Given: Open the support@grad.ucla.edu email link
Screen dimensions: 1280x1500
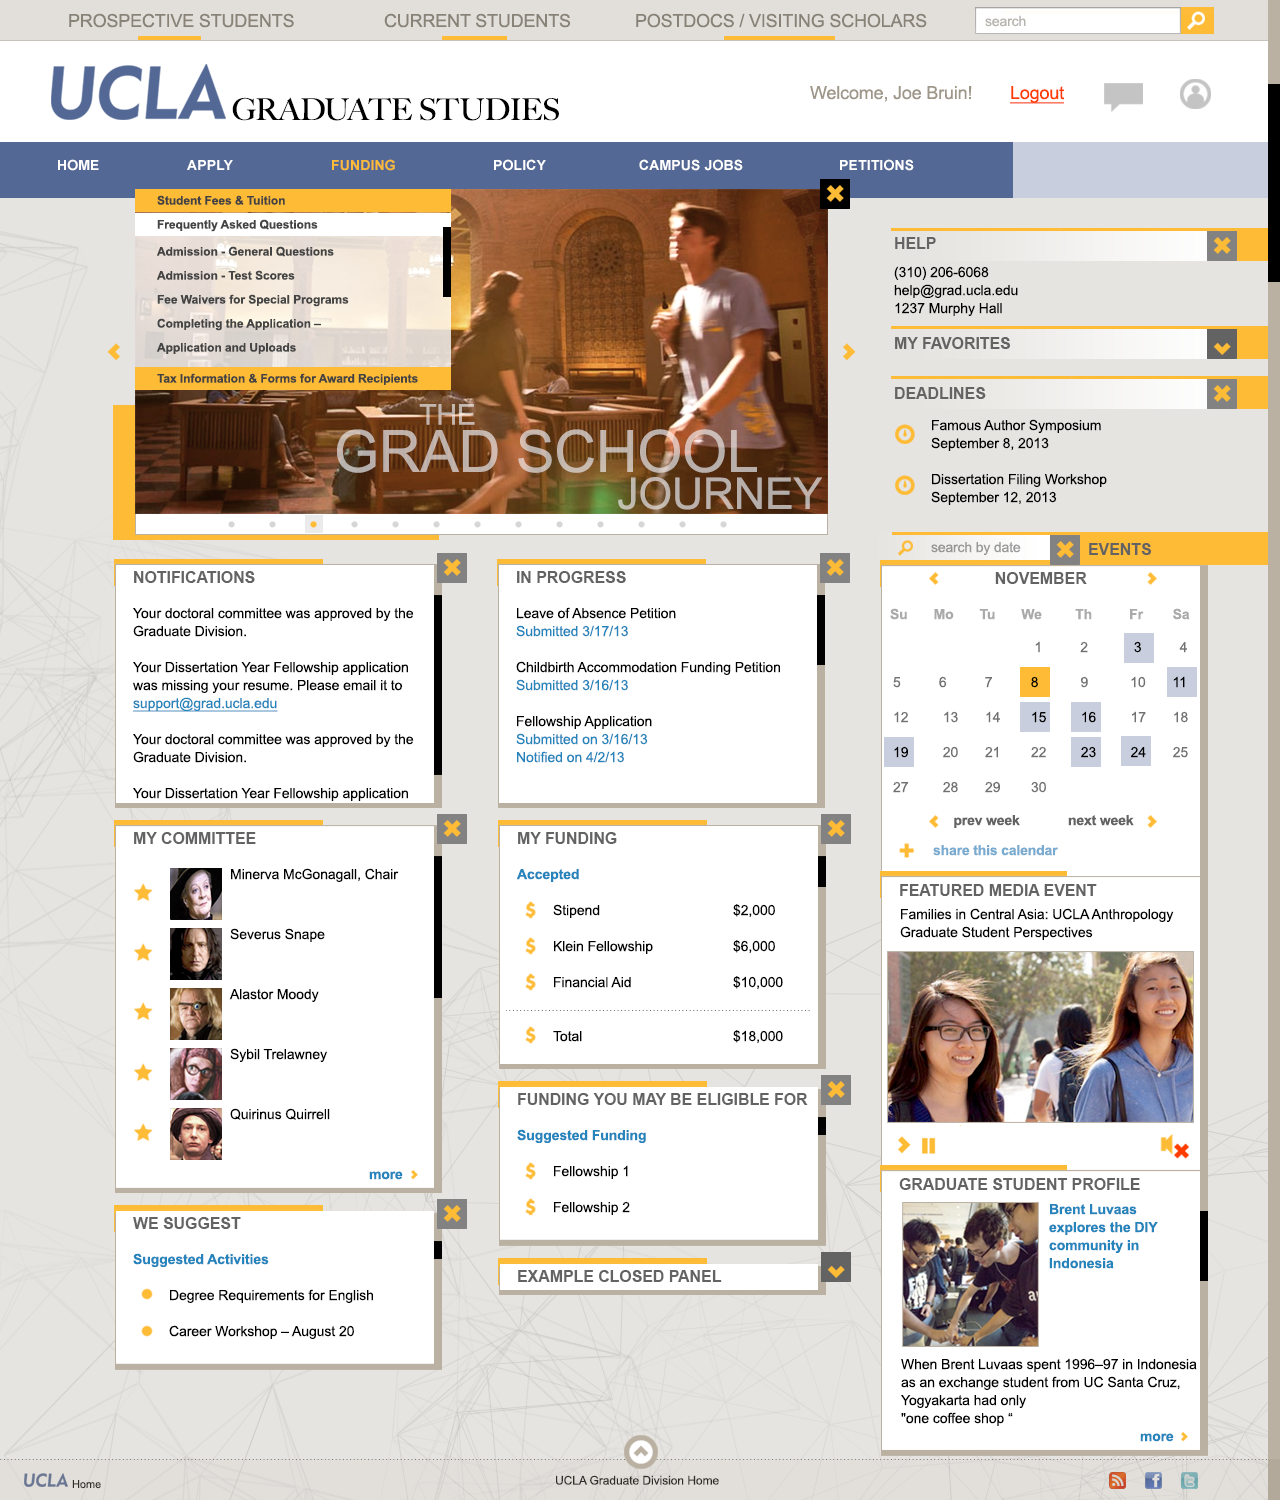Looking at the screenshot, I should coord(205,703).
